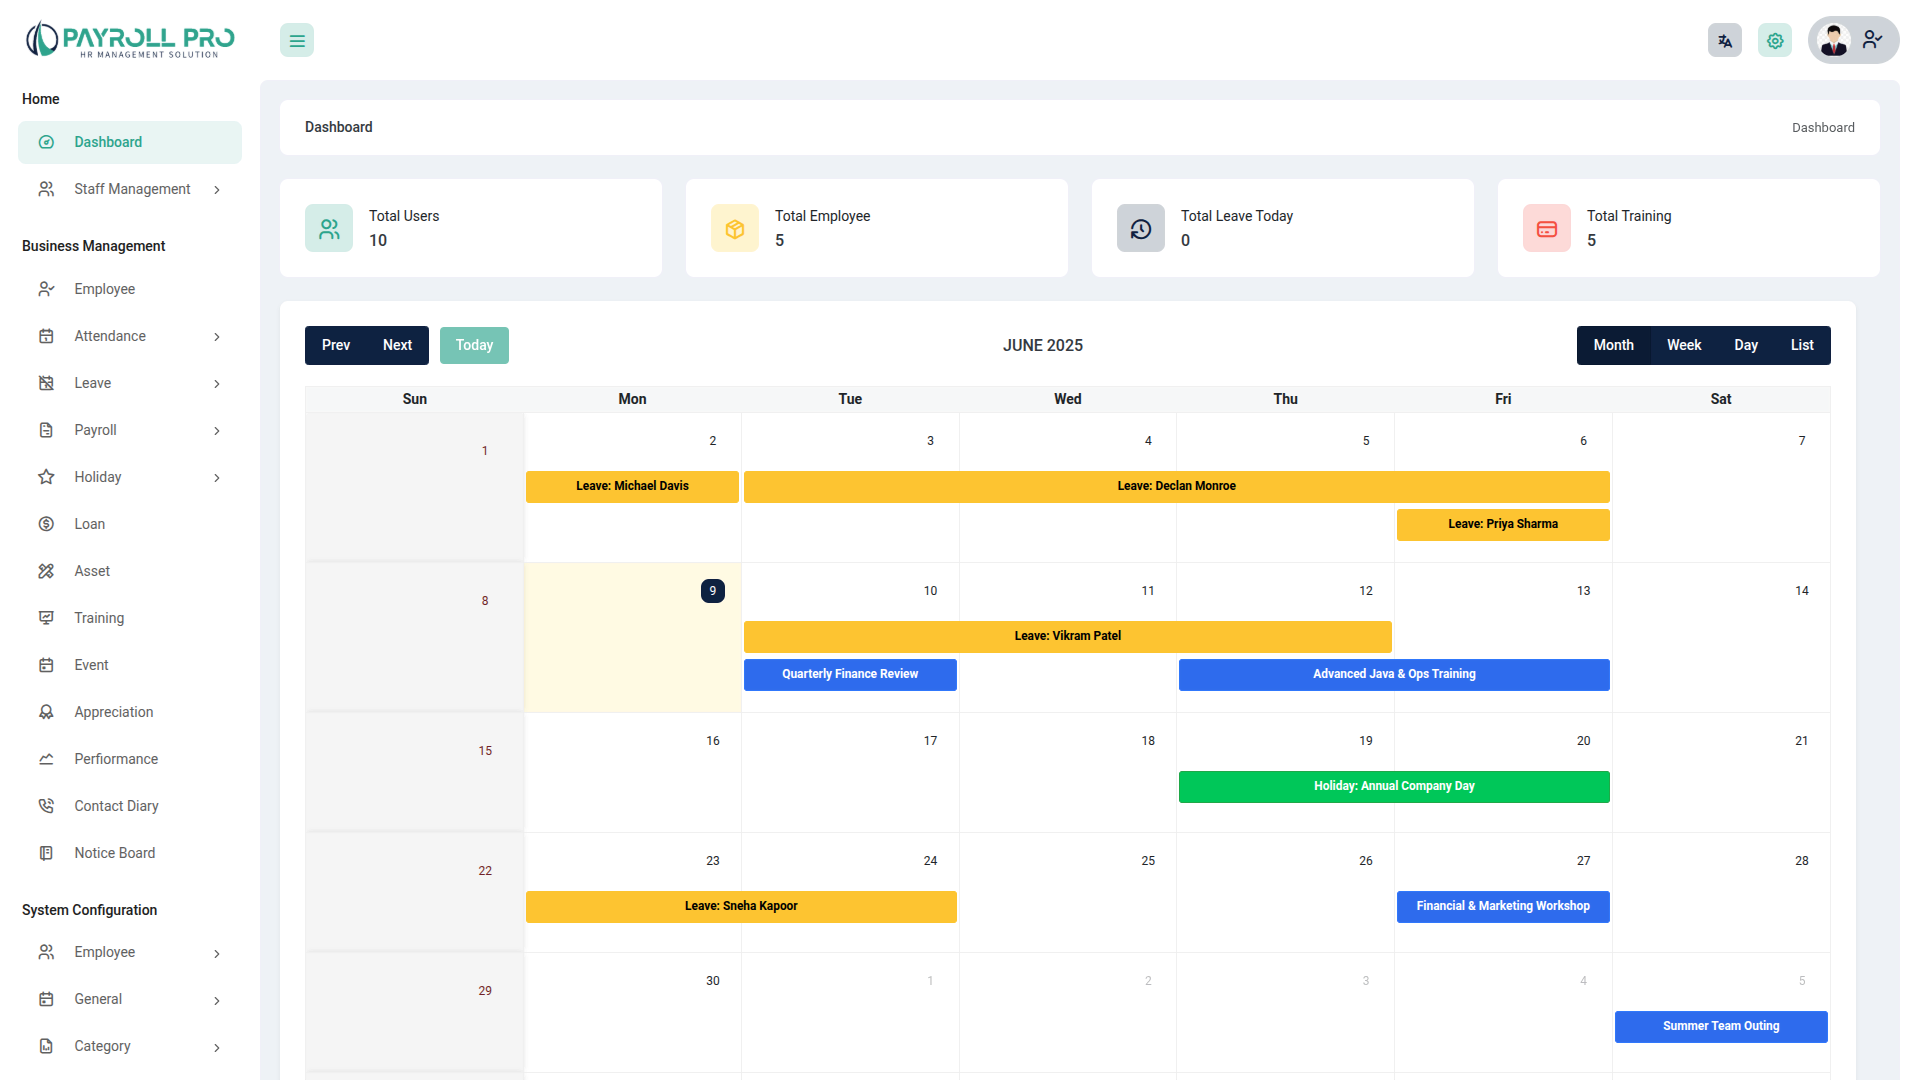Click the Asset tools icon
Screen dimensions: 1920x1080
(46, 571)
